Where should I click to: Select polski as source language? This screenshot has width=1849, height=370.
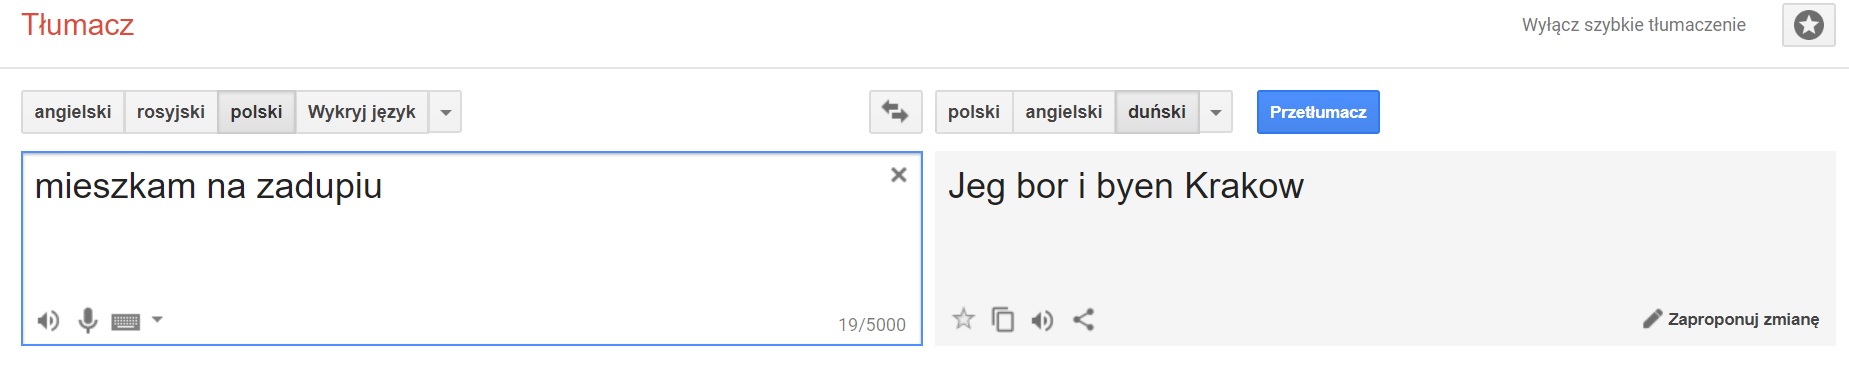tap(256, 112)
